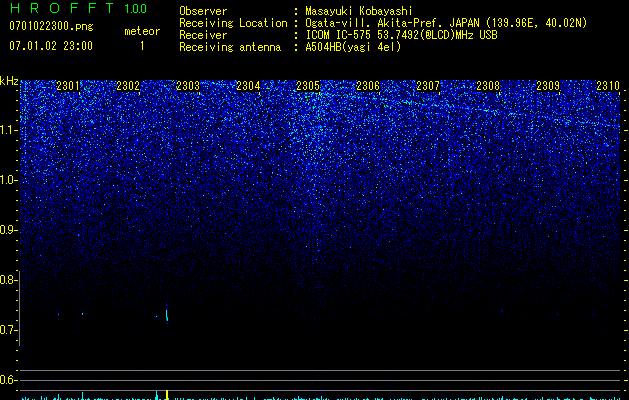The image size is (629, 400).
Task: Click the 2310 time tick label
Action: pos(608,86)
